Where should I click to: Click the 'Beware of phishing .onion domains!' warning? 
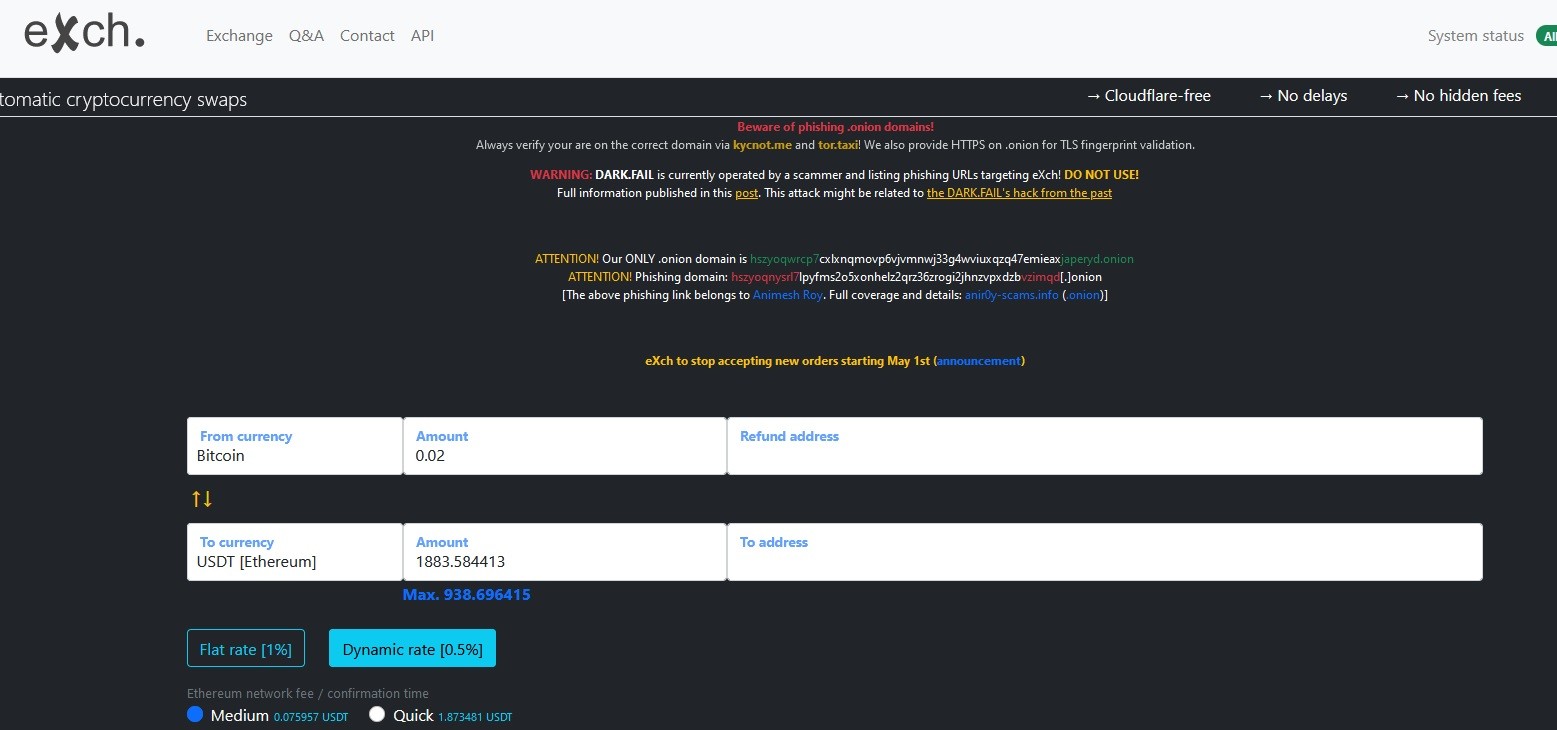[835, 127]
